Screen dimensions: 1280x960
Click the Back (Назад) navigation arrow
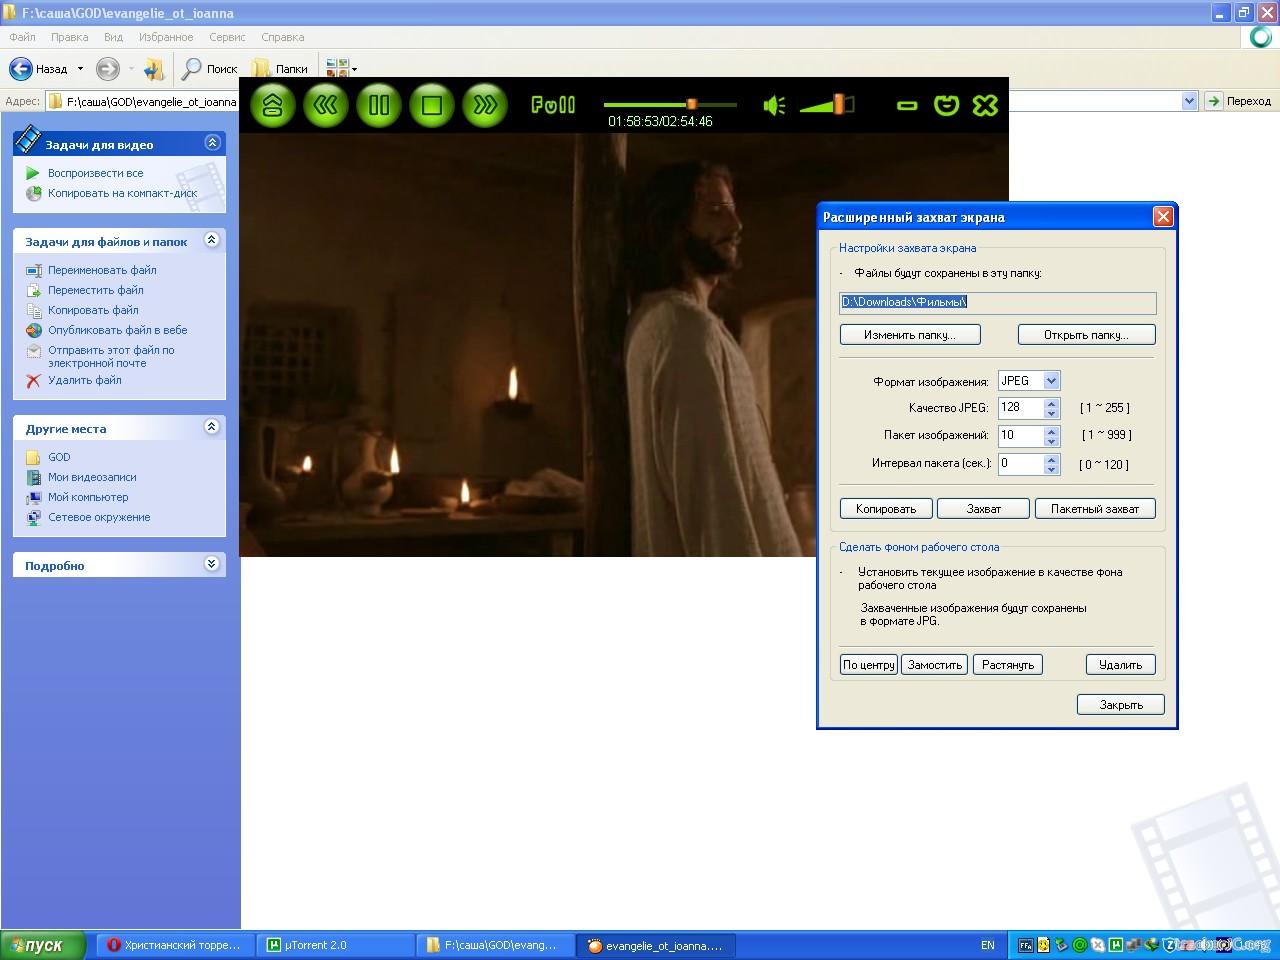21,69
